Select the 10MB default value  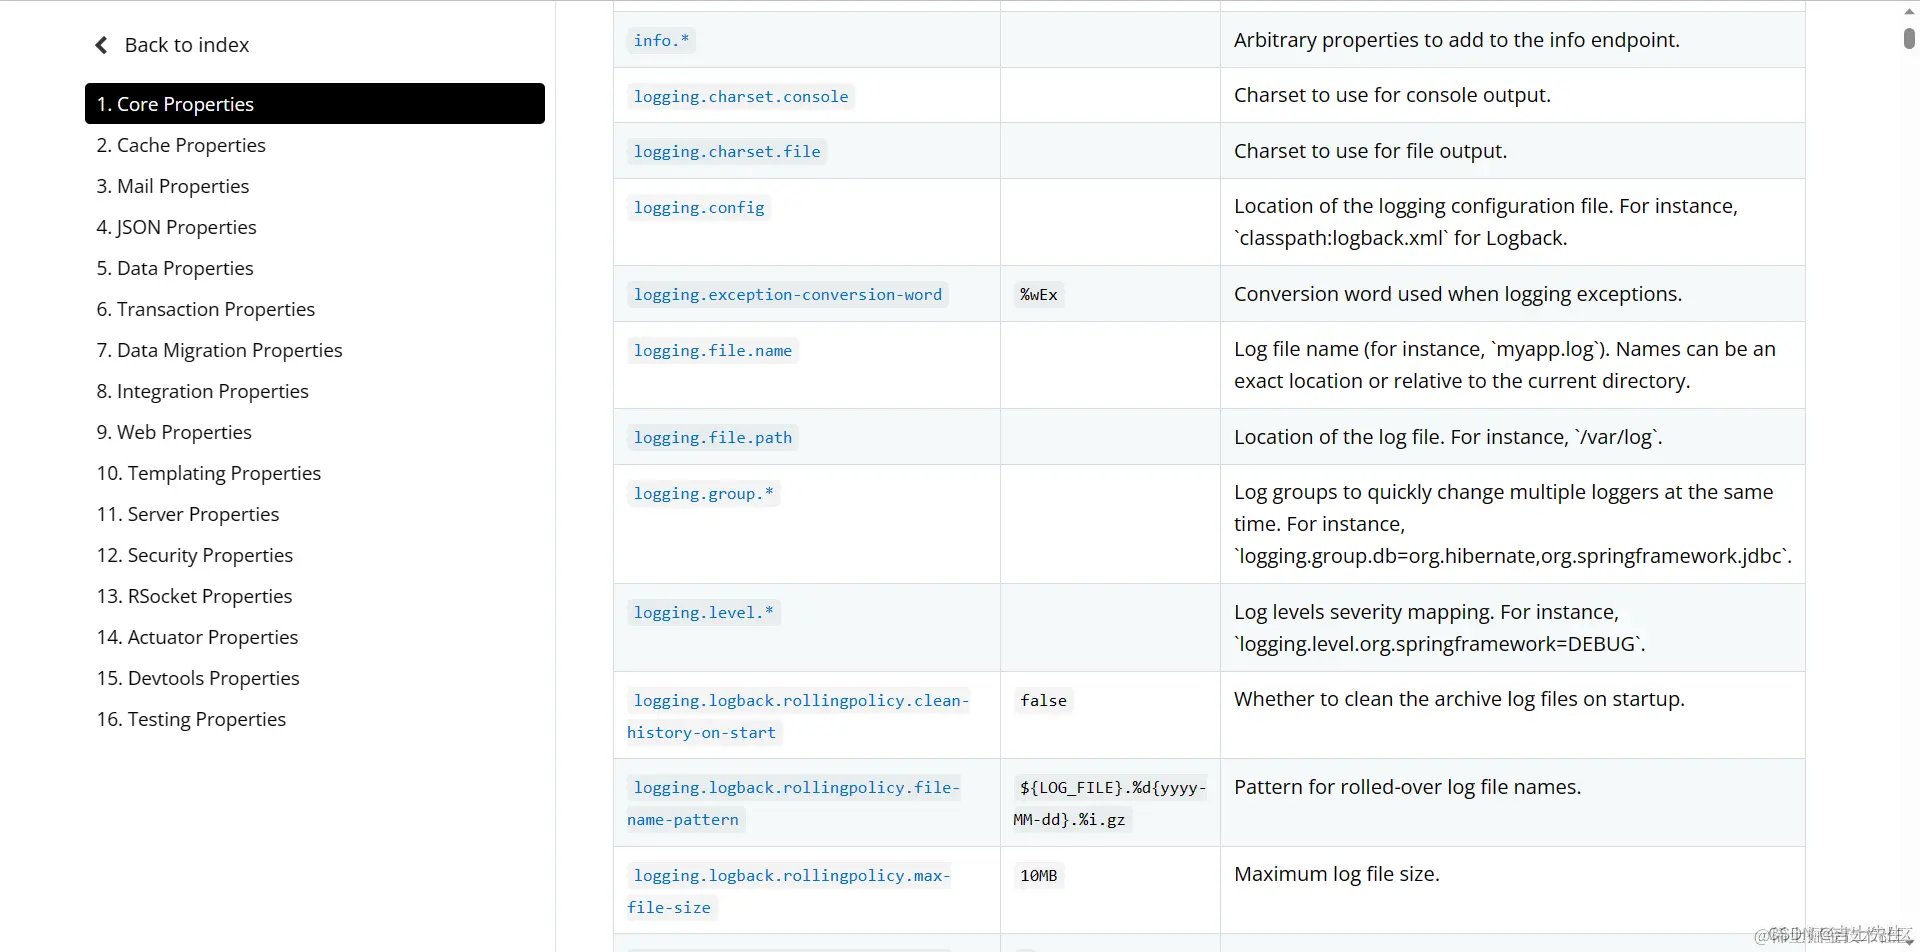1038,875
